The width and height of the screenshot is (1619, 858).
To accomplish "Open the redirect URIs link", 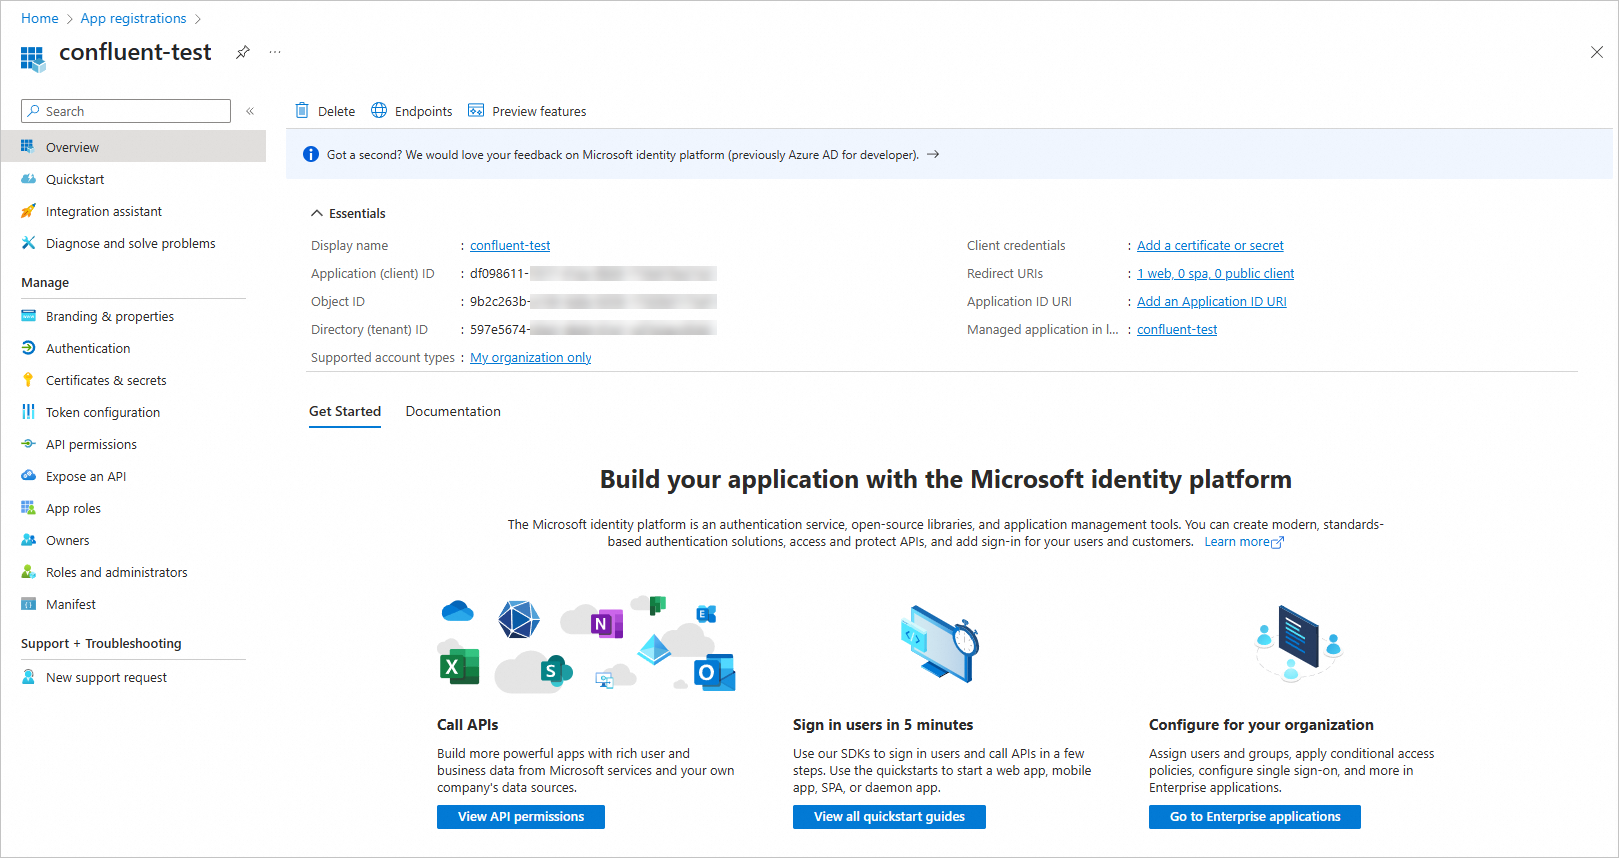I will click(1215, 274).
